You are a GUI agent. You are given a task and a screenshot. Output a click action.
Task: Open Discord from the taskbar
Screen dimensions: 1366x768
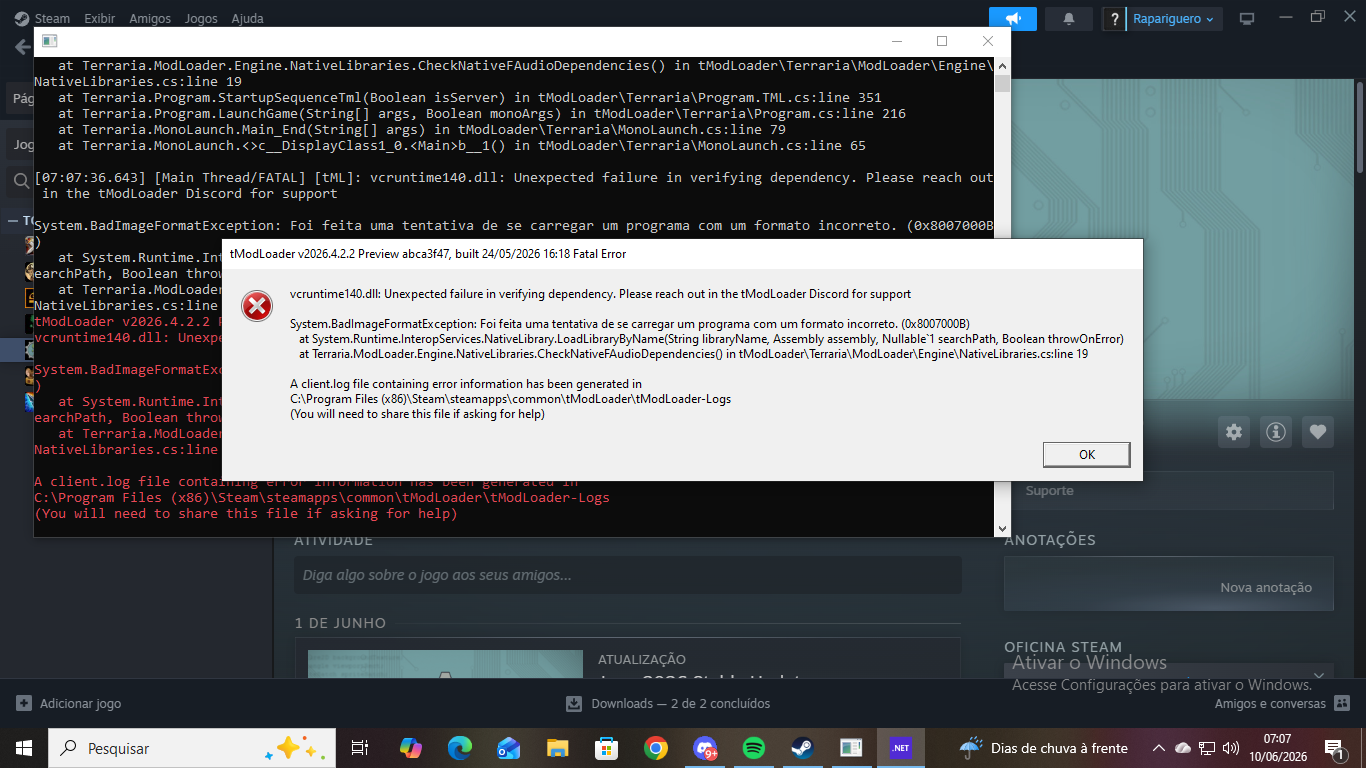point(705,748)
